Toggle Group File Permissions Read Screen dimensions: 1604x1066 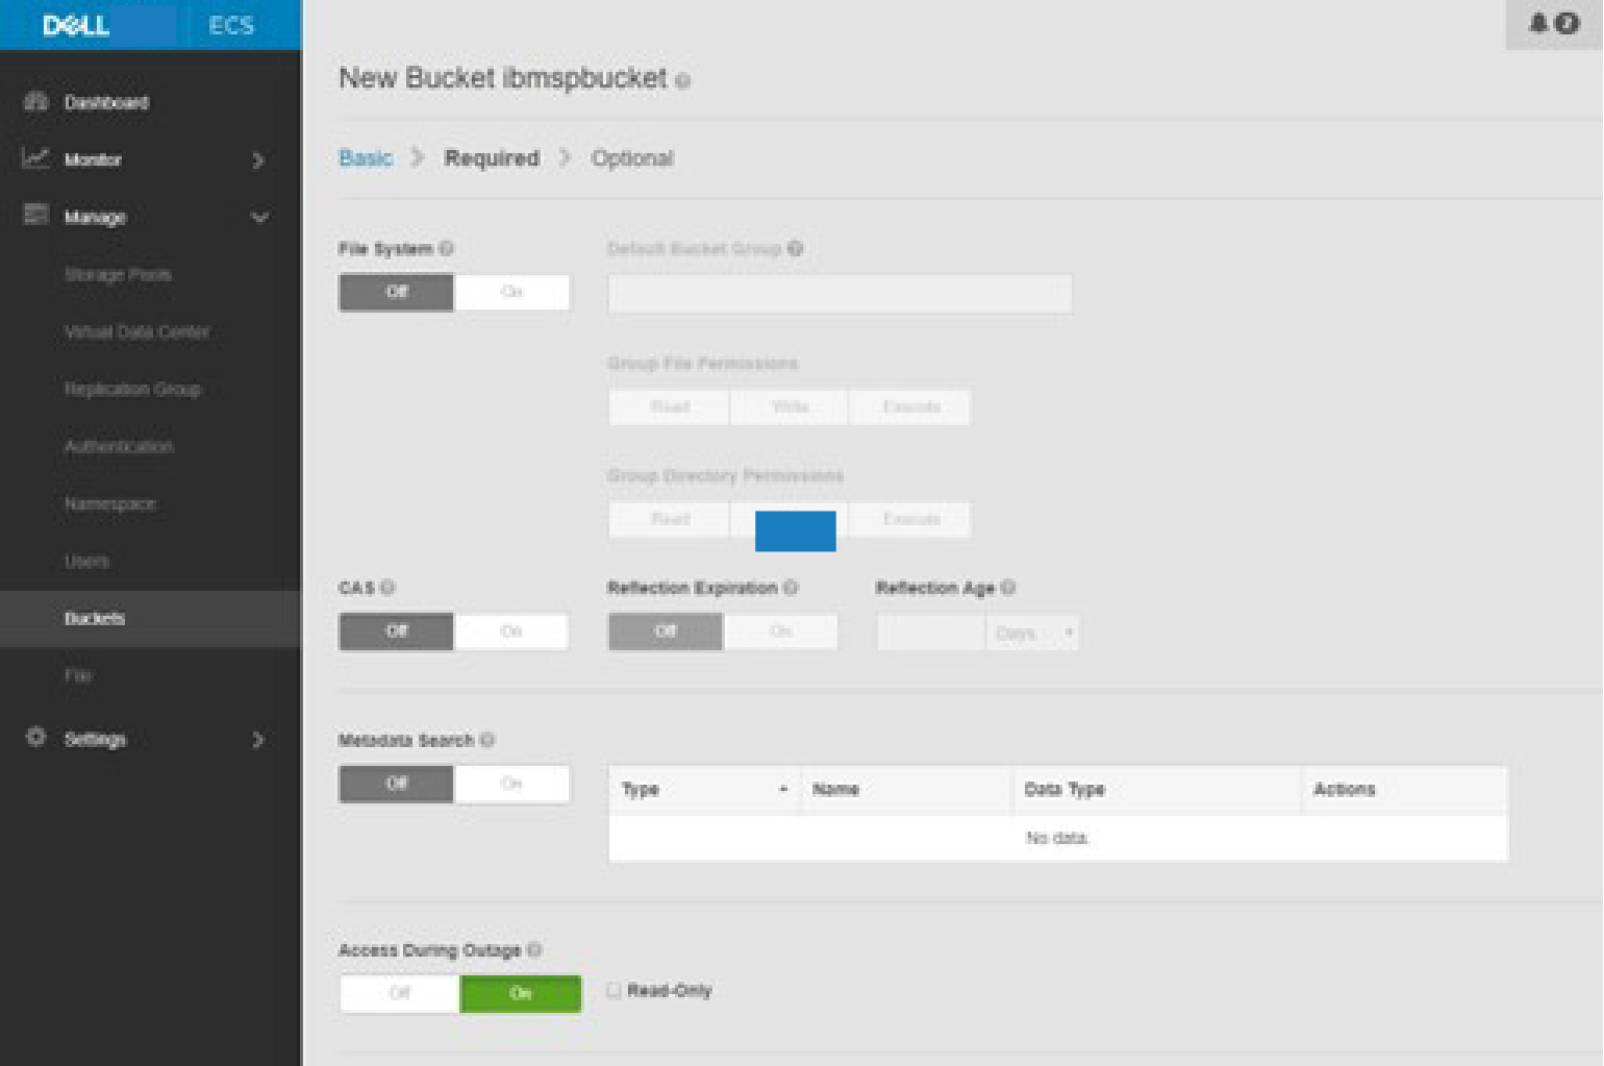[669, 407]
